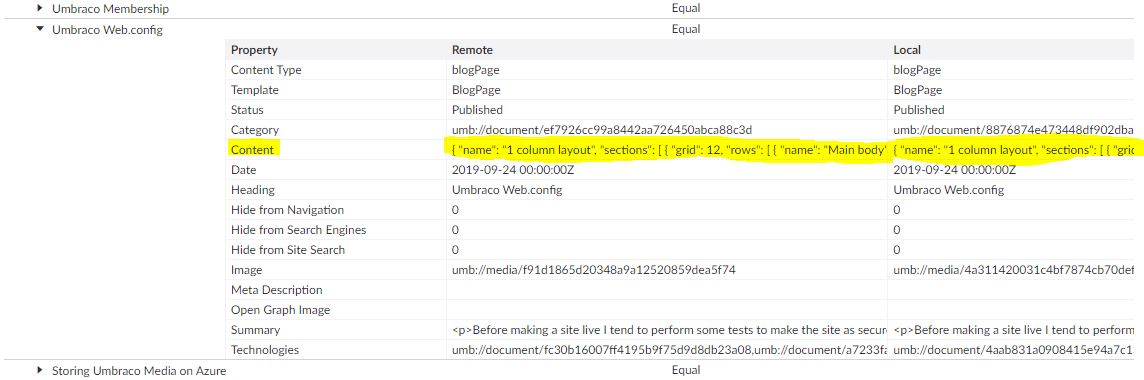Click Remote Summary 'Before making a site live' text

pos(669,330)
